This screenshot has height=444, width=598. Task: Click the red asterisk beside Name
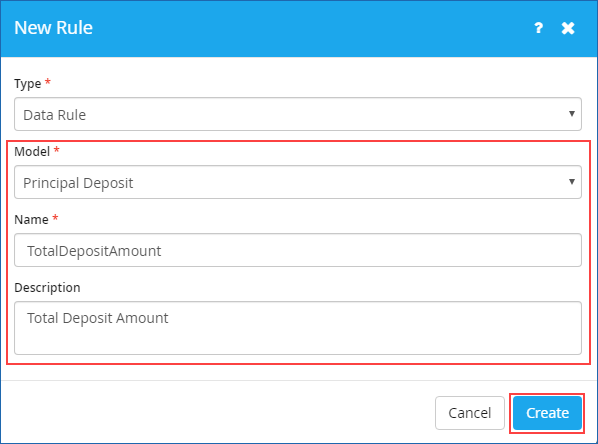(55, 217)
